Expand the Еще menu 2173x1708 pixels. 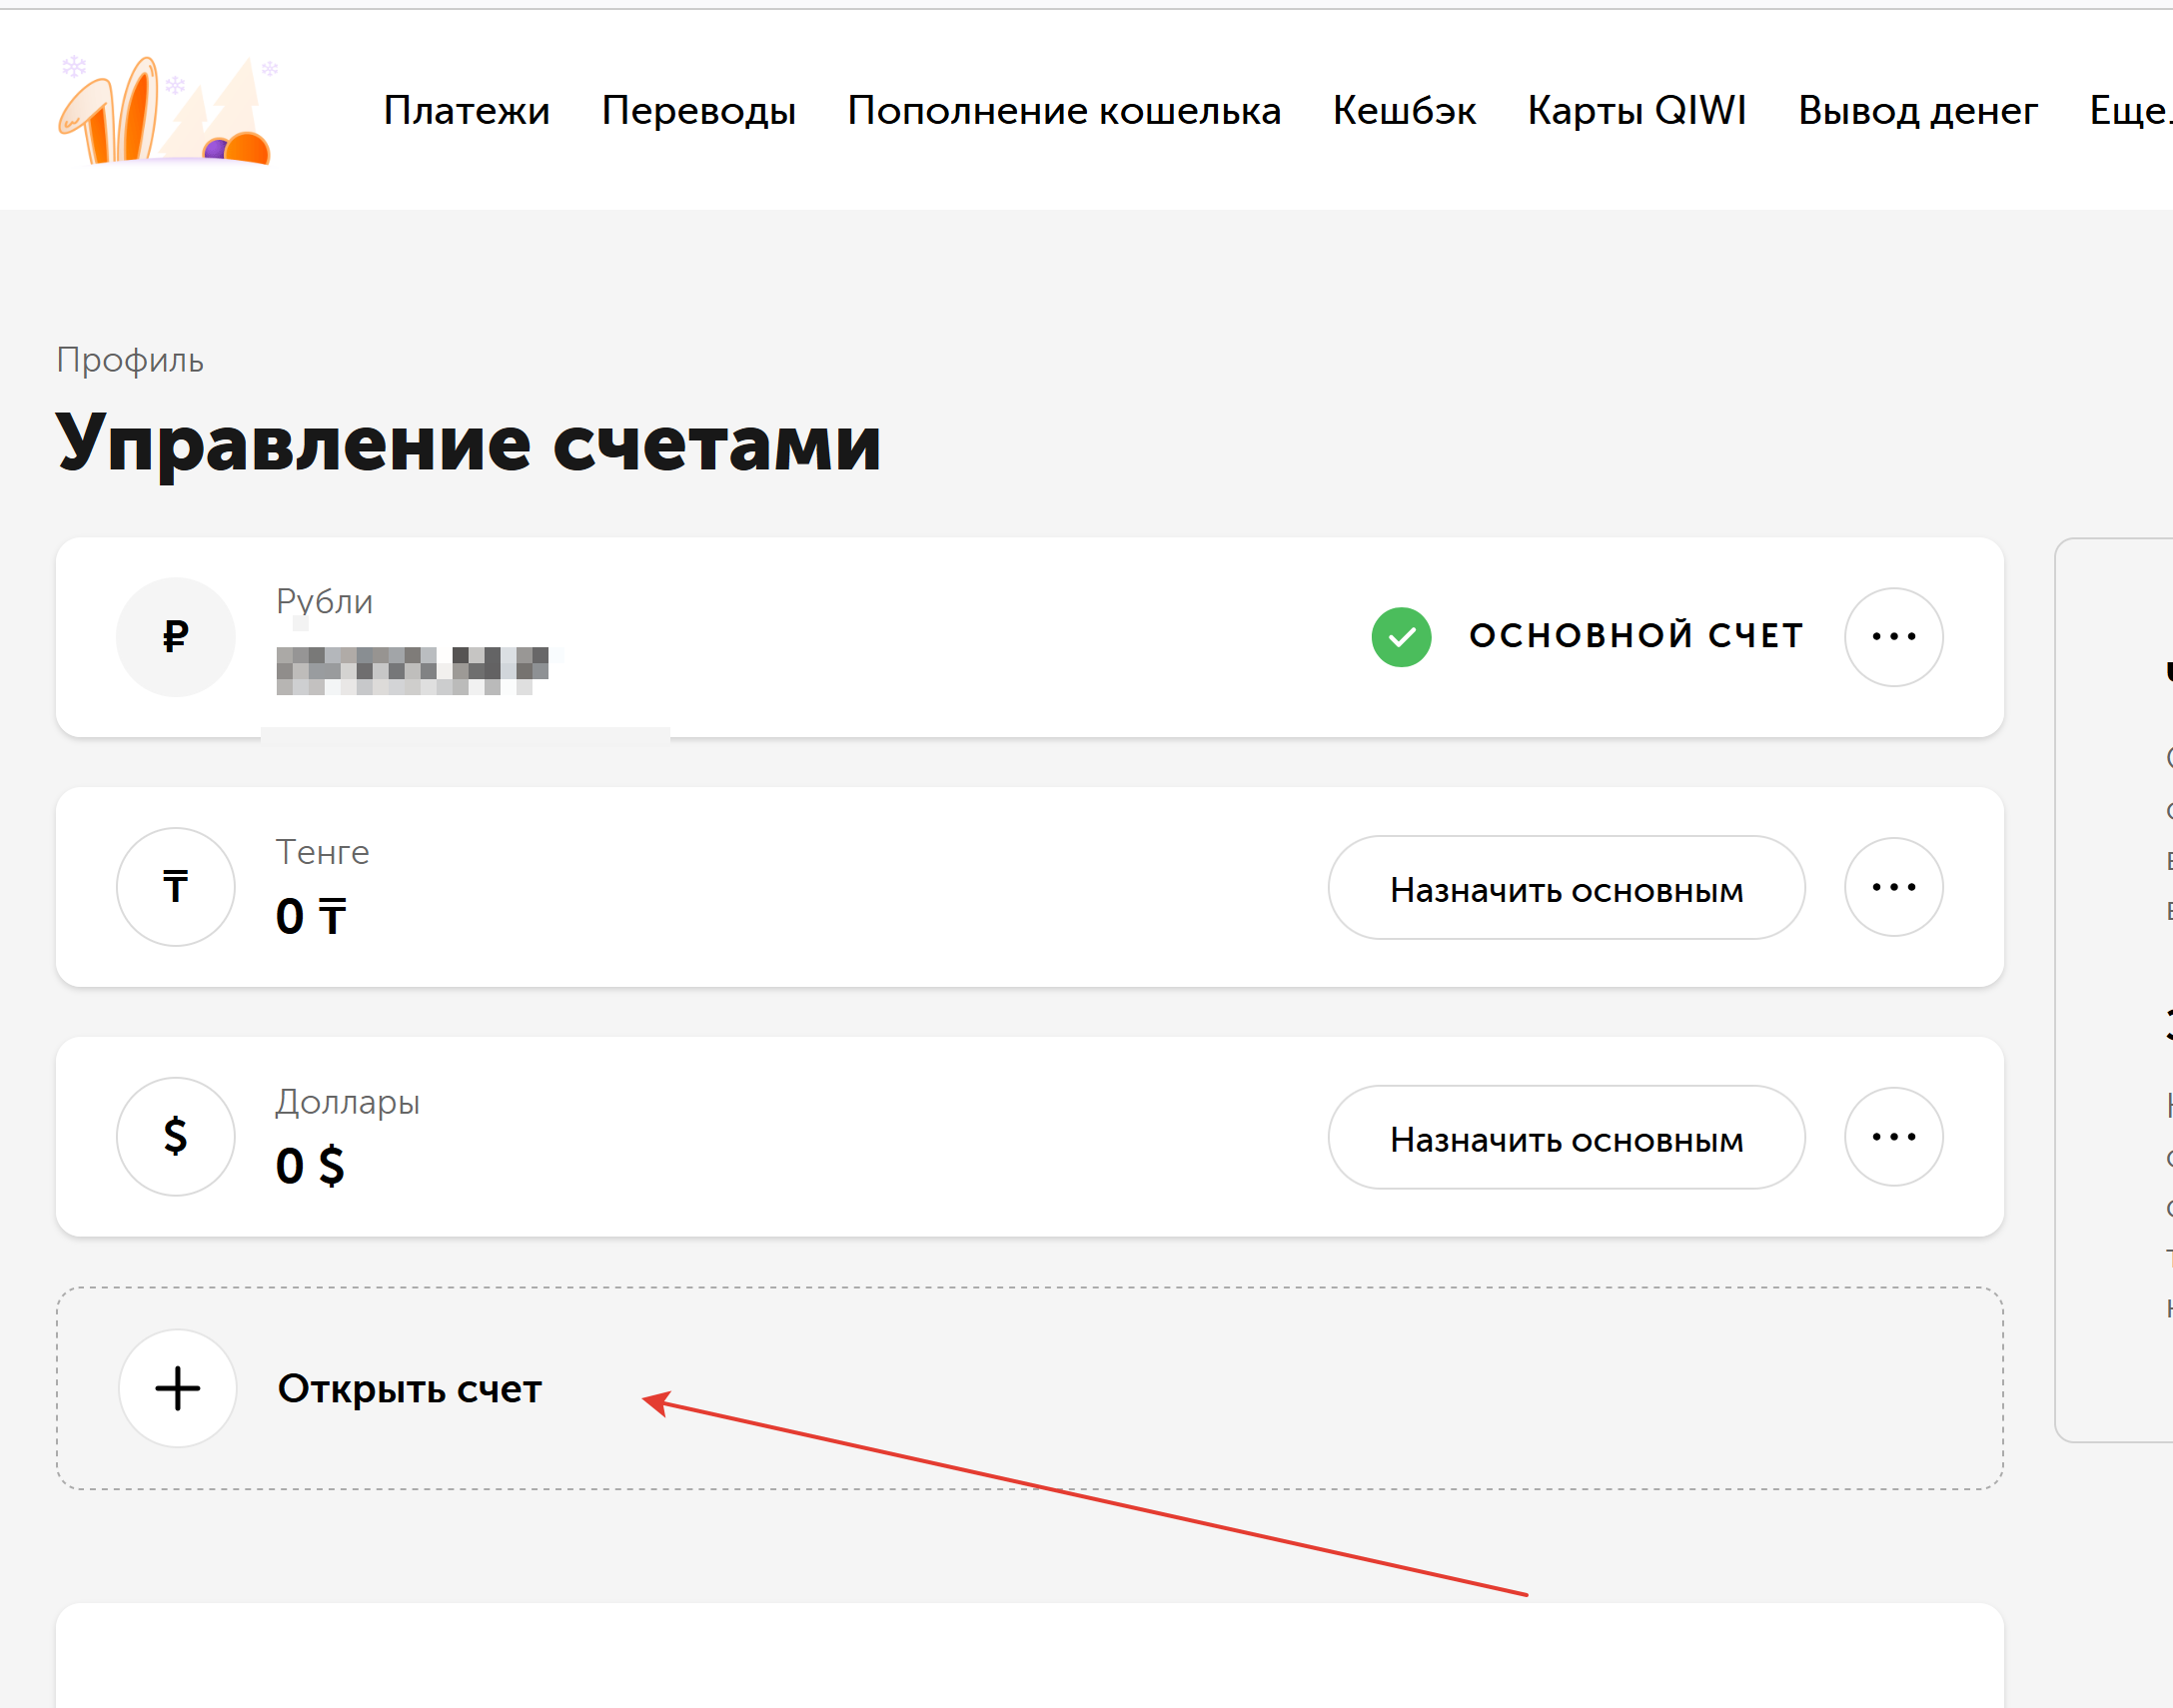tap(2131, 110)
